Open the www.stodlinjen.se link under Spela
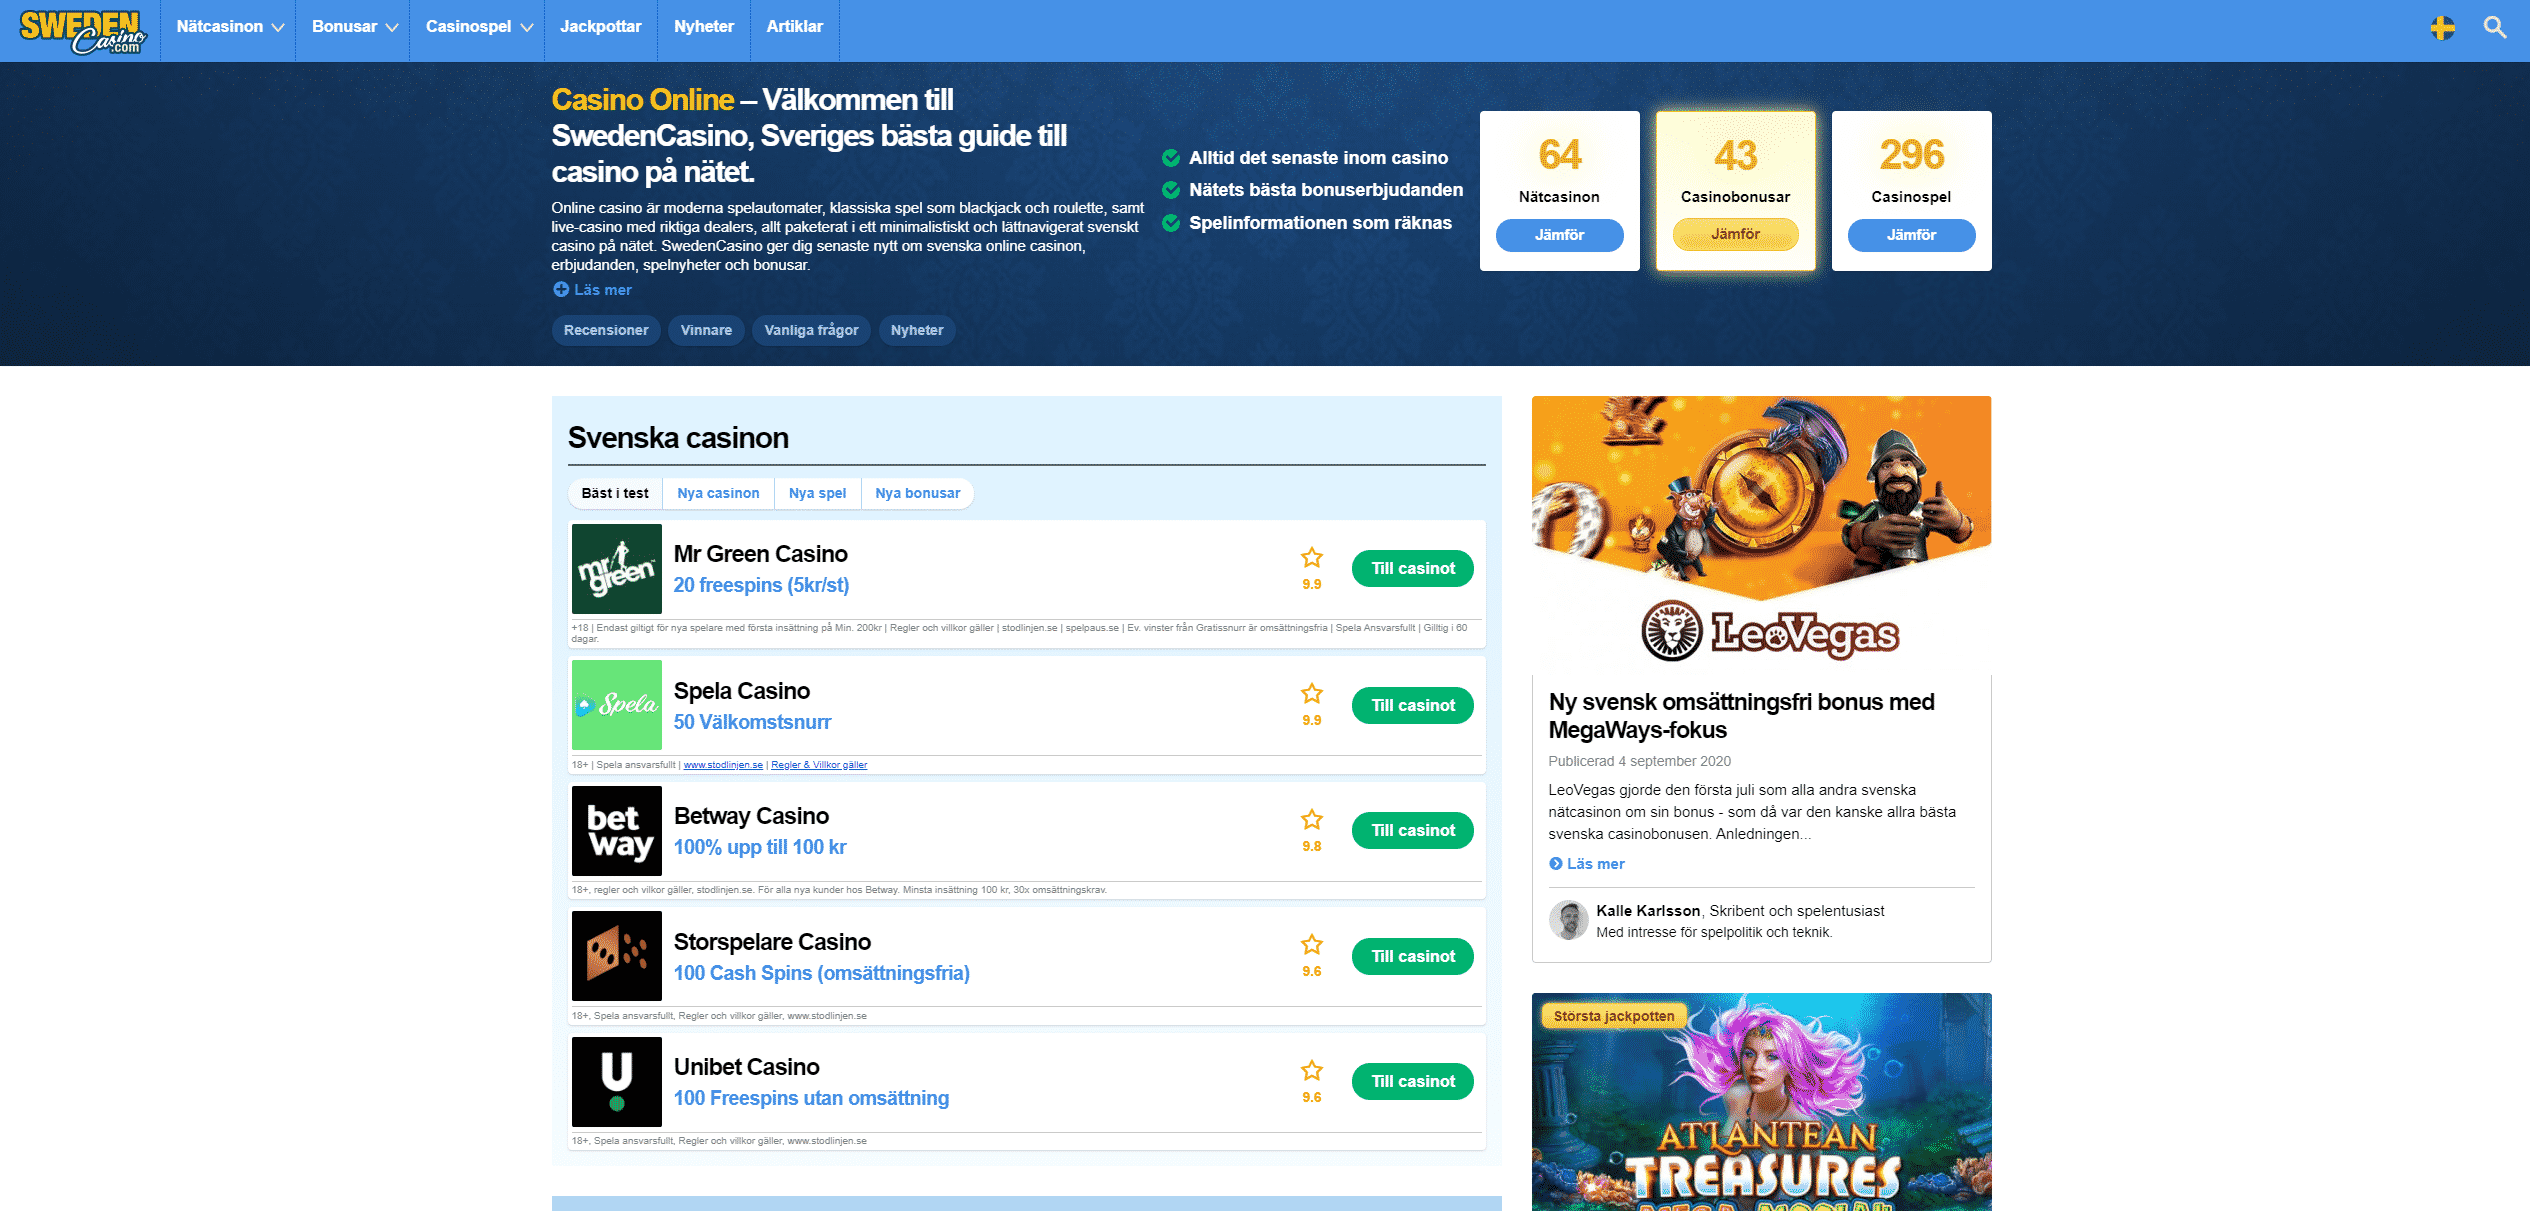This screenshot has width=2530, height=1211. coord(723,765)
